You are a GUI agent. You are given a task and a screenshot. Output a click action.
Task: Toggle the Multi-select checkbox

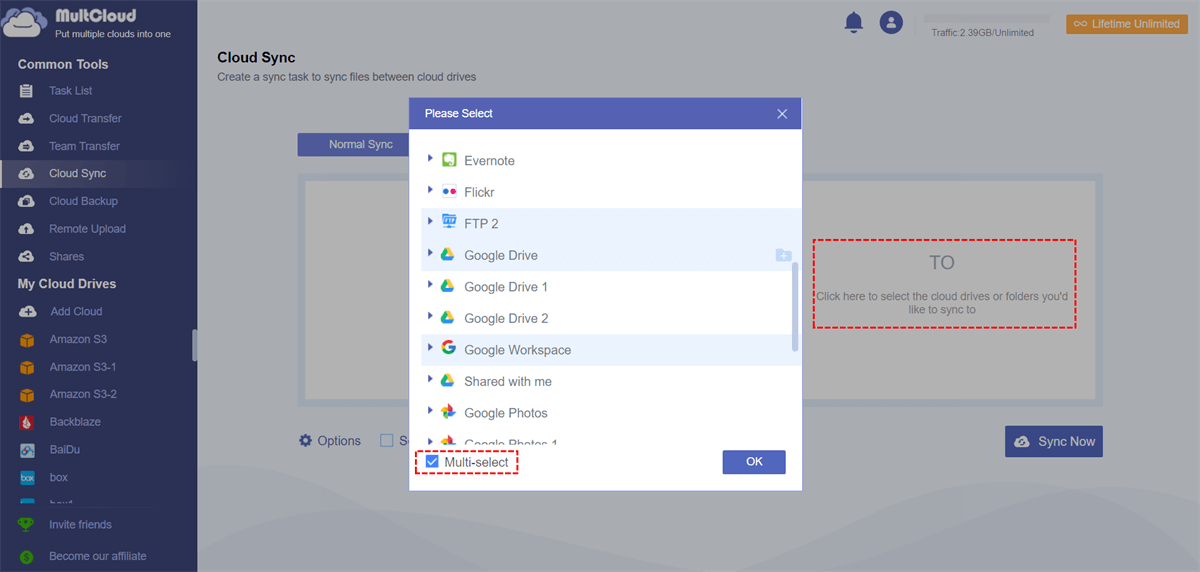point(432,462)
